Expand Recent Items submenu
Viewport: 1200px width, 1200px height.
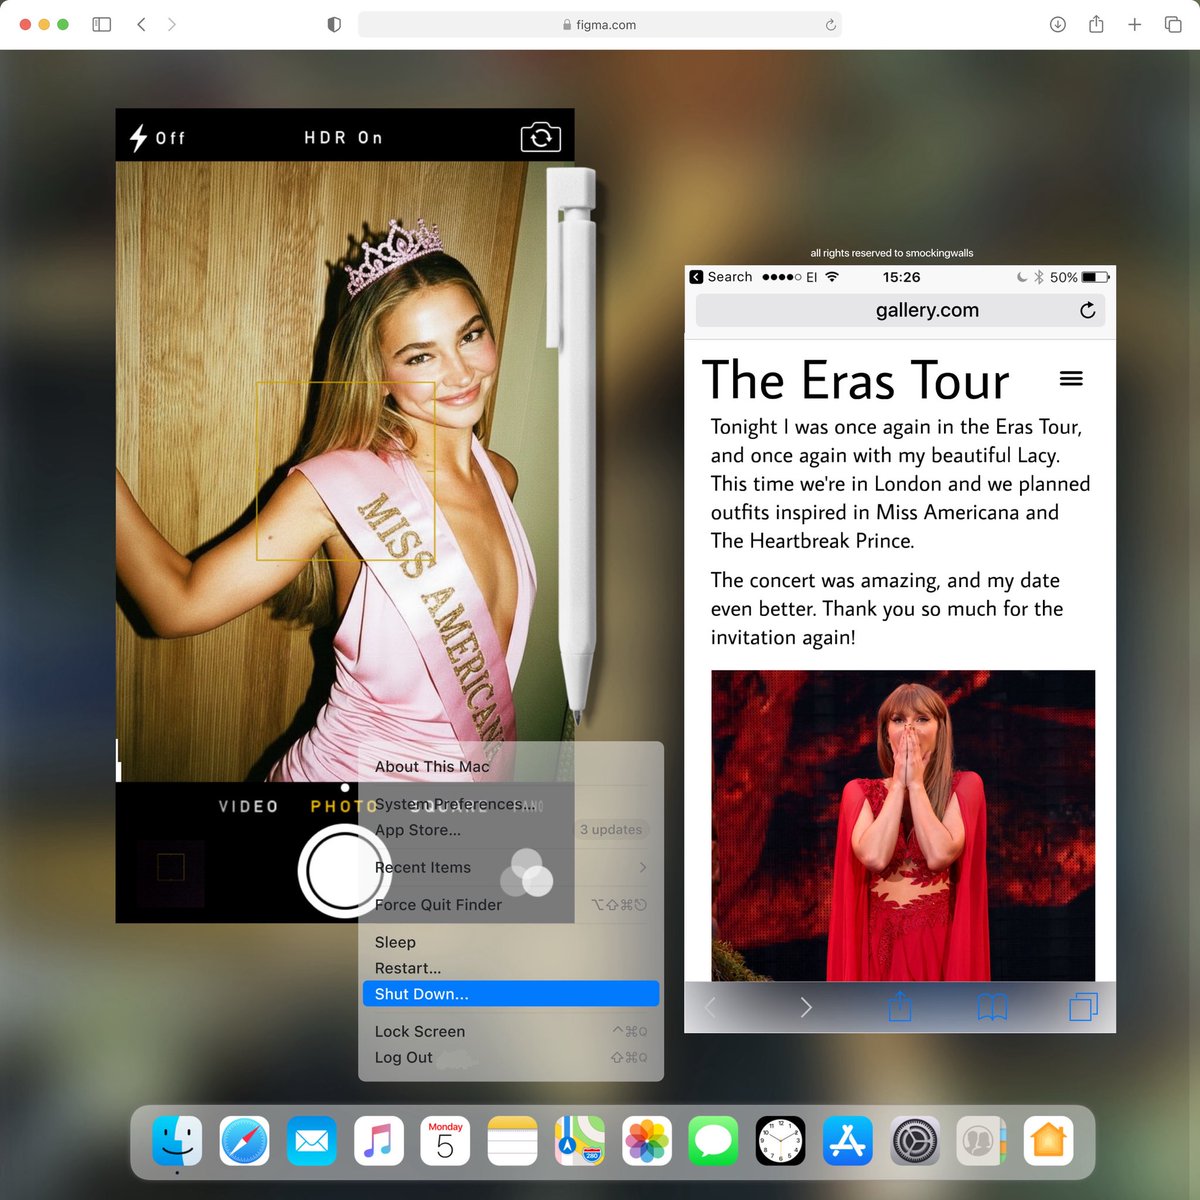click(x=511, y=867)
